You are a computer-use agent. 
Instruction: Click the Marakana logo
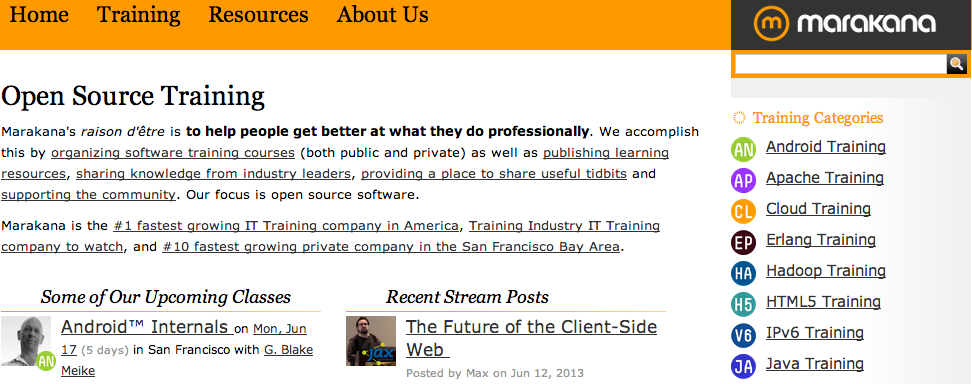pyautogui.click(x=844, y=24)
